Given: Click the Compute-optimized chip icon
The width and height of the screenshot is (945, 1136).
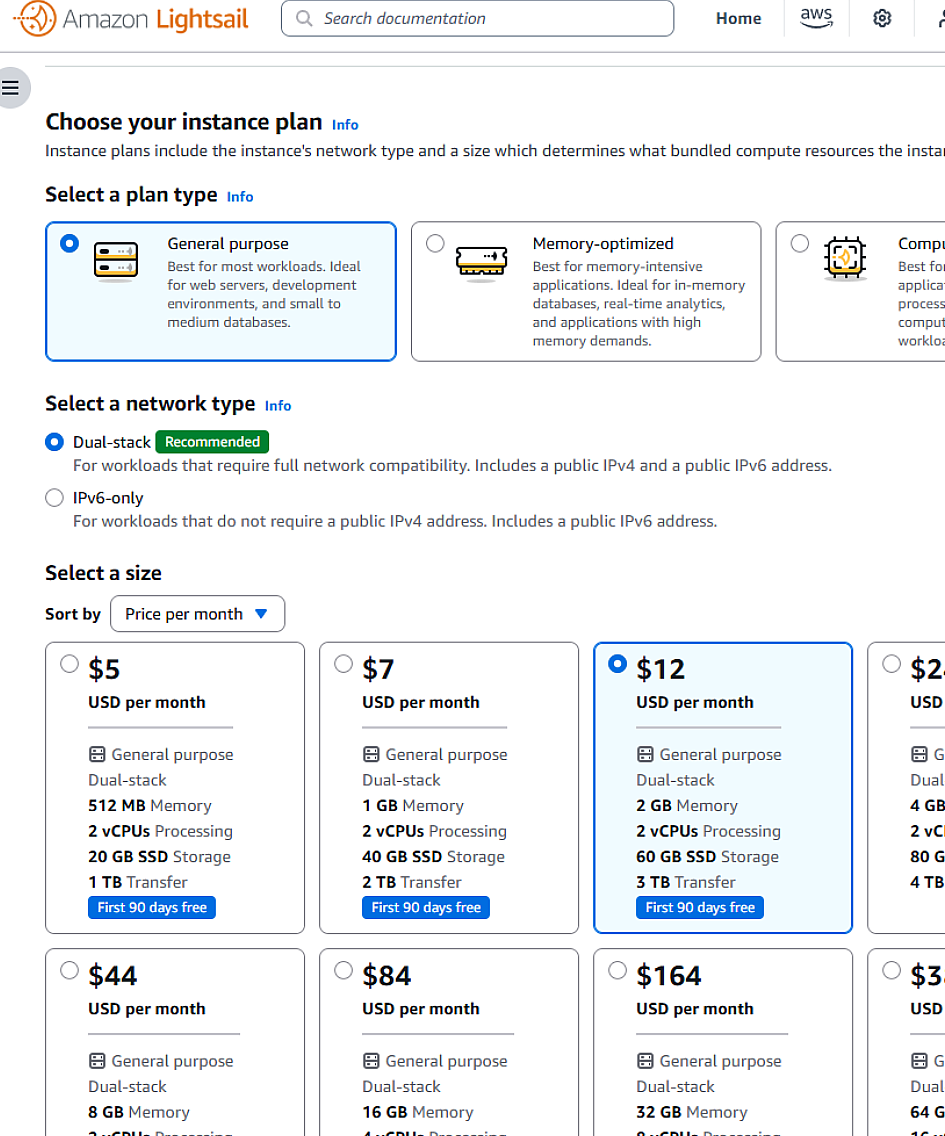Looking at the screenshot, I should click(x=845, y=257).
